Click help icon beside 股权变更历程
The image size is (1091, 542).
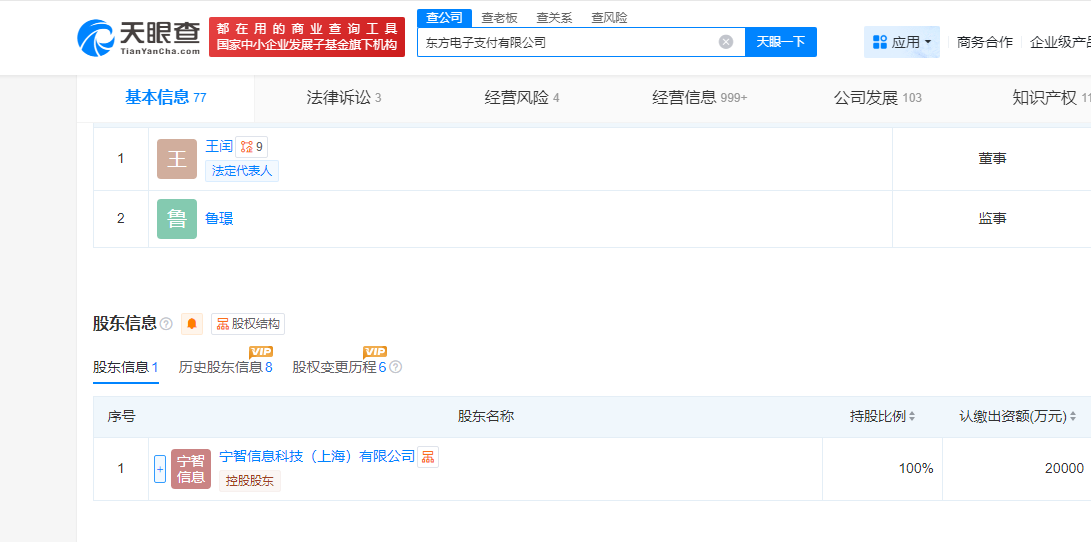pos(396,367)
